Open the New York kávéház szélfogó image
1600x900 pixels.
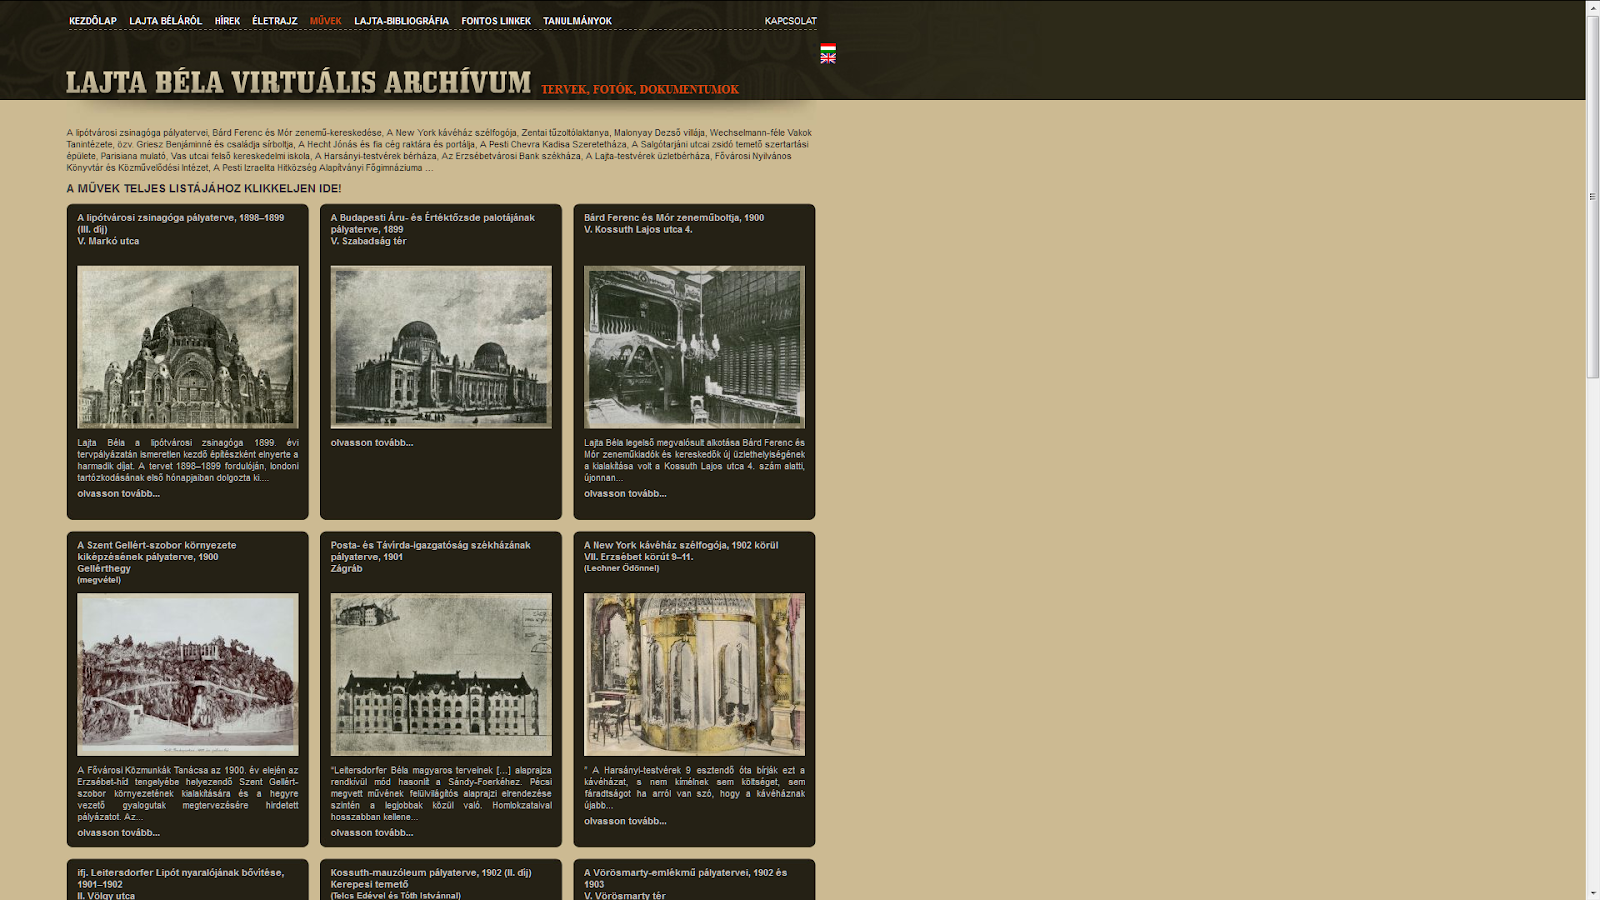click(x=694, y=675)
